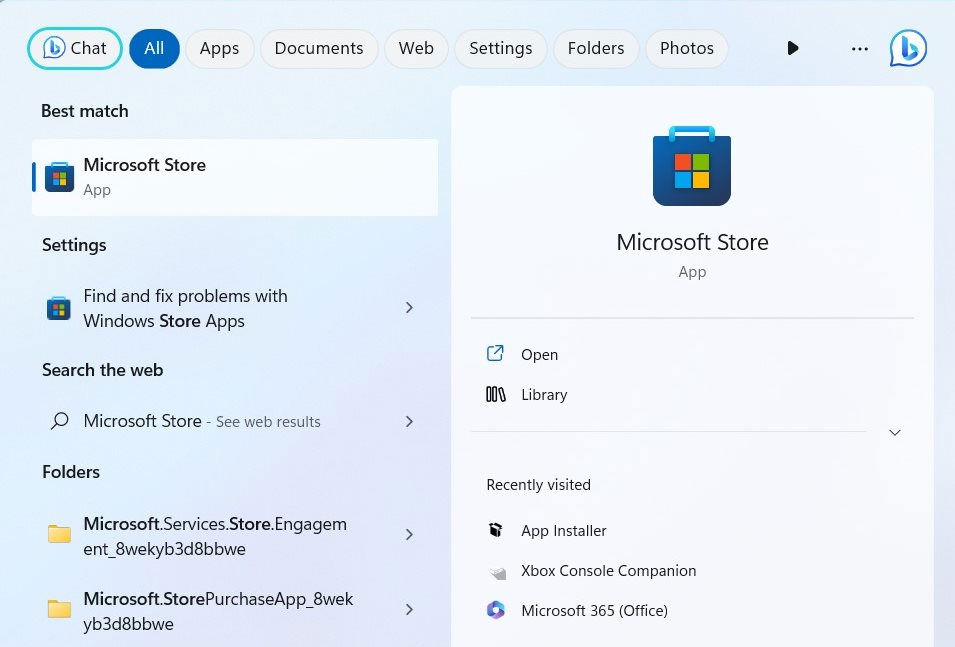Click the Microsoft.StorePurchaseApp folder icon
Screen dimensions: 955x647
[x=59, y=610]
